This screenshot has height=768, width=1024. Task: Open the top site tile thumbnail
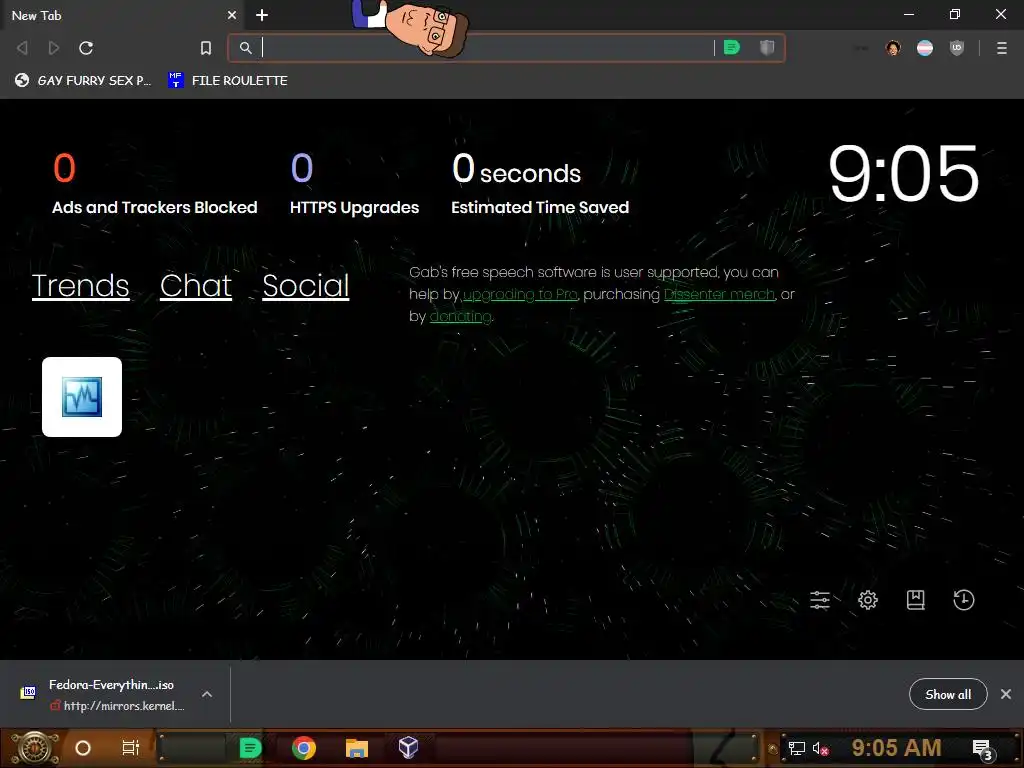(82, 397)
